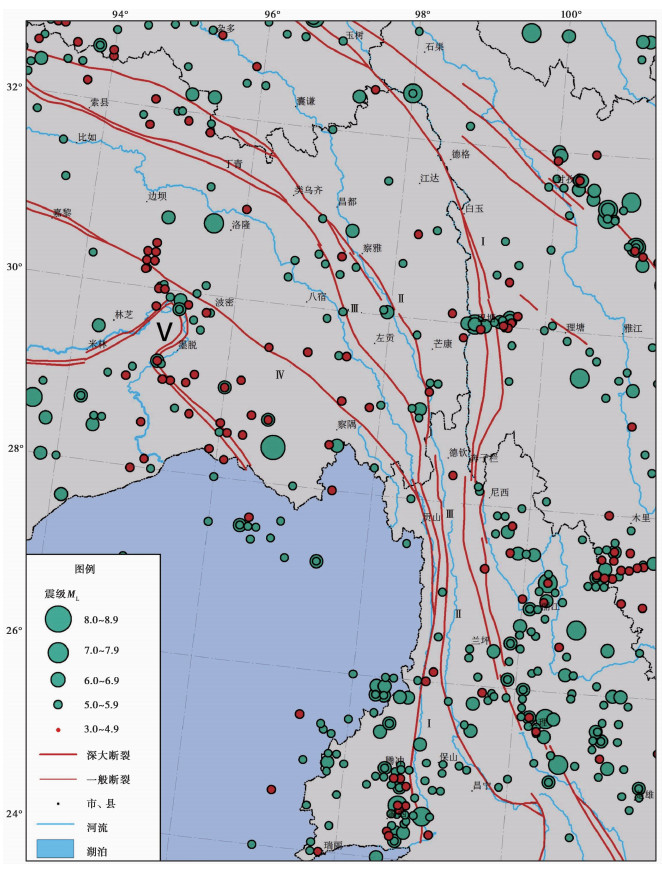Click the 昌都 city label
Screen dimensions: 662x869
(x=347, y=201)
